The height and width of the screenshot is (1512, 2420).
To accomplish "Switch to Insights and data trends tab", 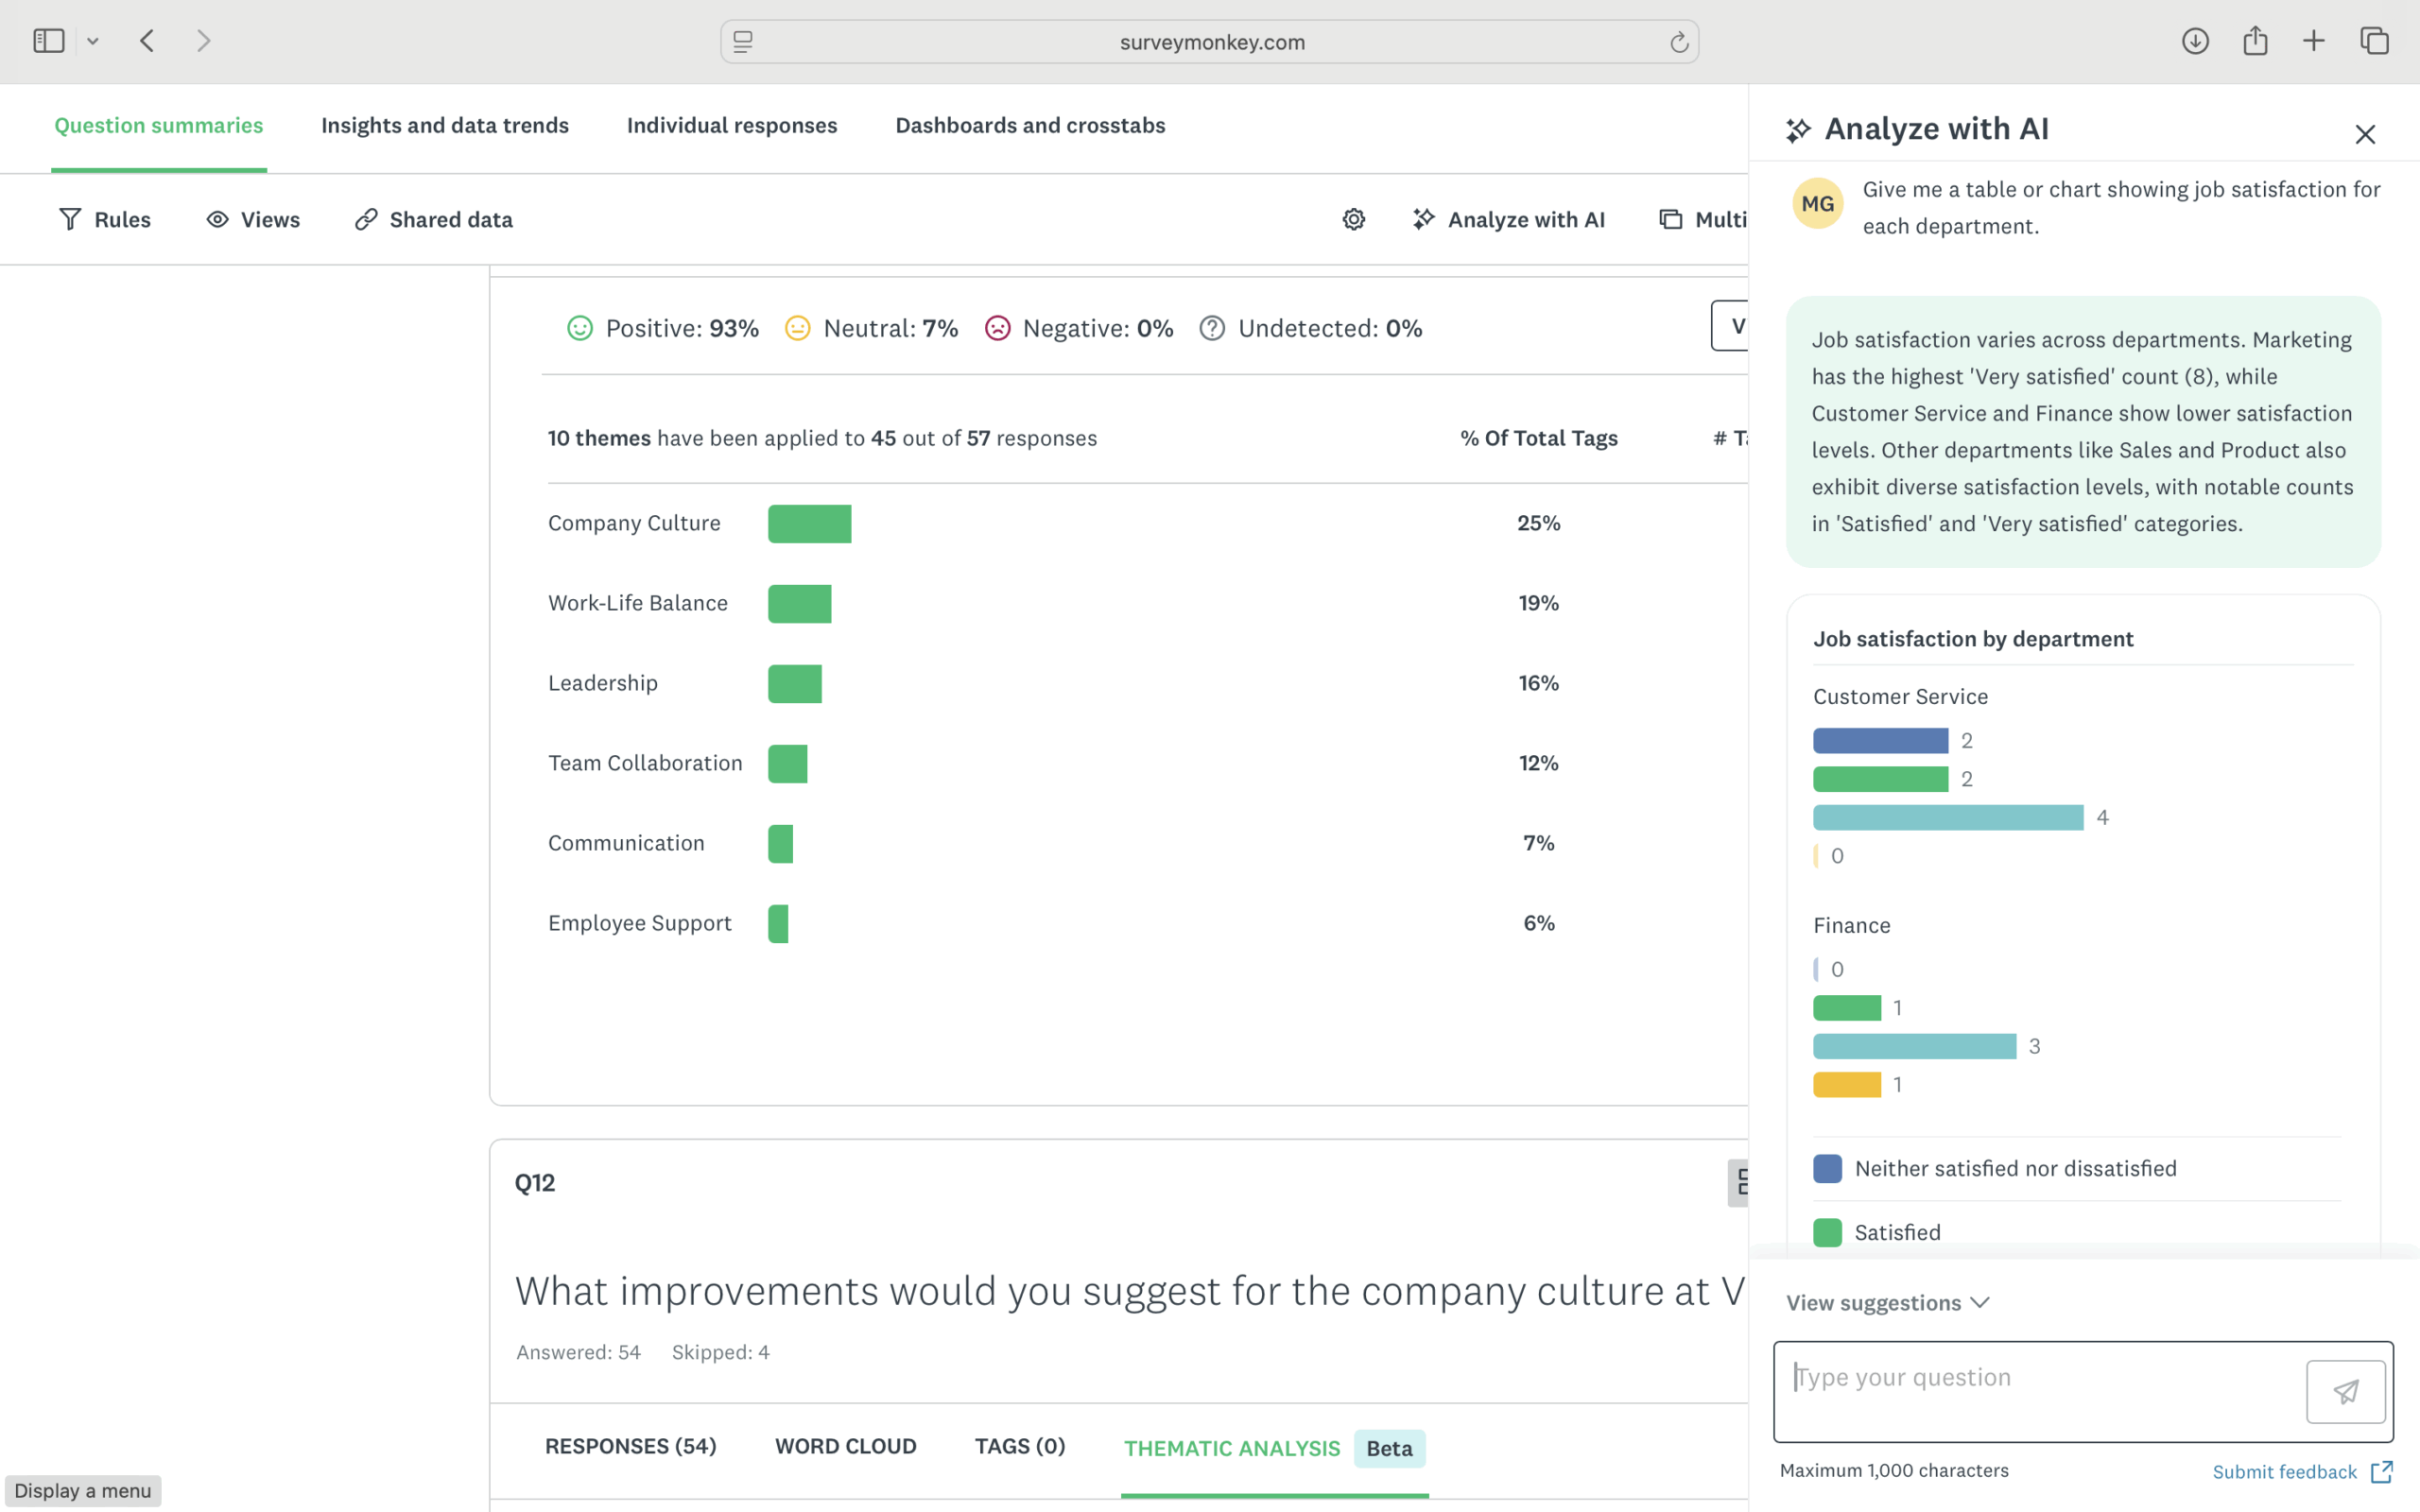I will click(x=445, y=125).
